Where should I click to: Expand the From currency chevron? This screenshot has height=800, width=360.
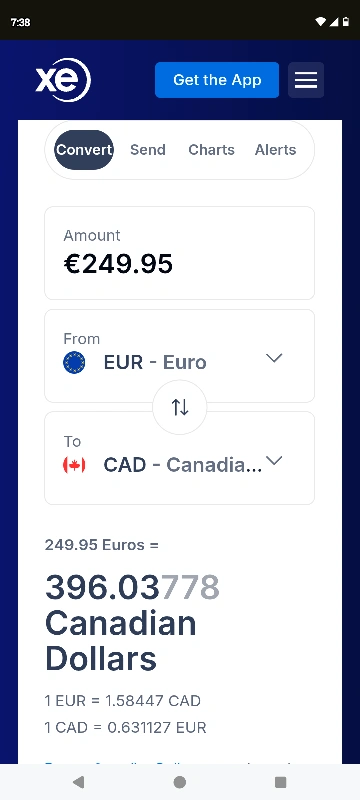[x=274, y=358]
